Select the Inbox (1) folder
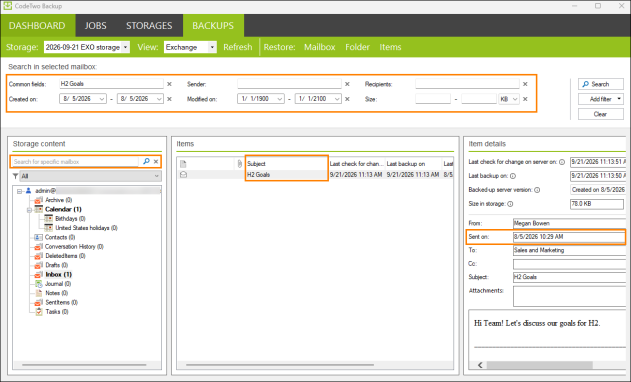Image resolution: width=631 pixels, height=382 pixels. 58,274
